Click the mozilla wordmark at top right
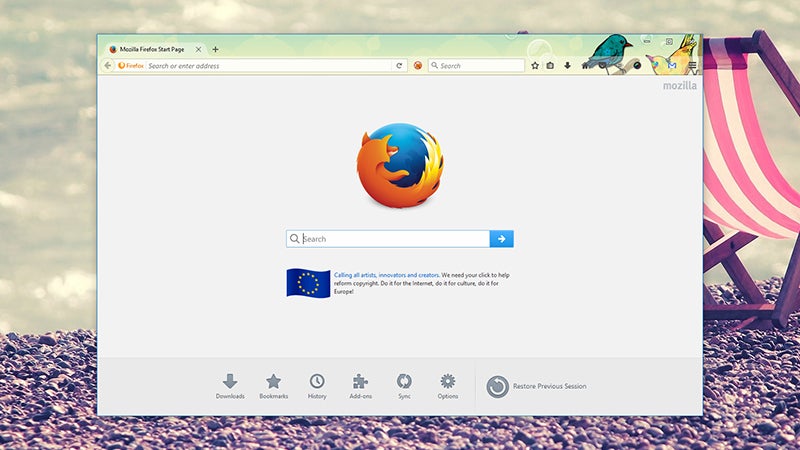Screen dimensions: 800x450 [x=680, y=86]
